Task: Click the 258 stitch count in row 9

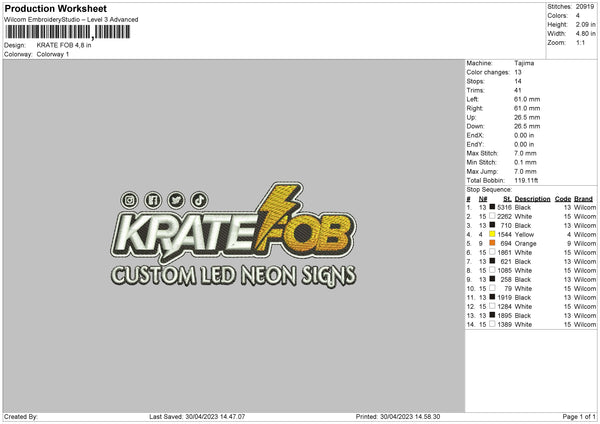Action: point(506,279)
